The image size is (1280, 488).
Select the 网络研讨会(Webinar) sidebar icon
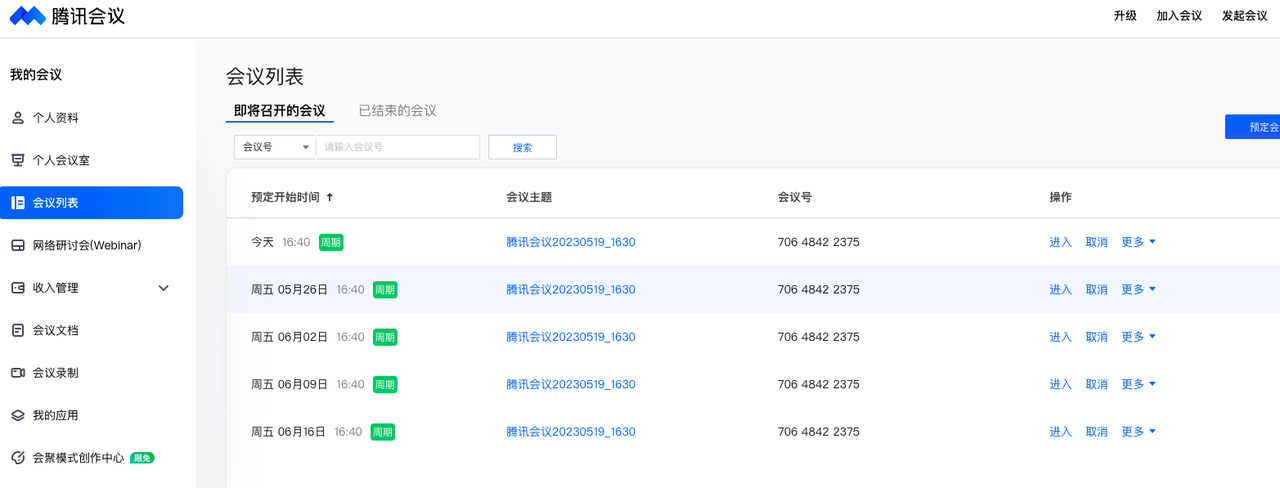pos(18,245)
